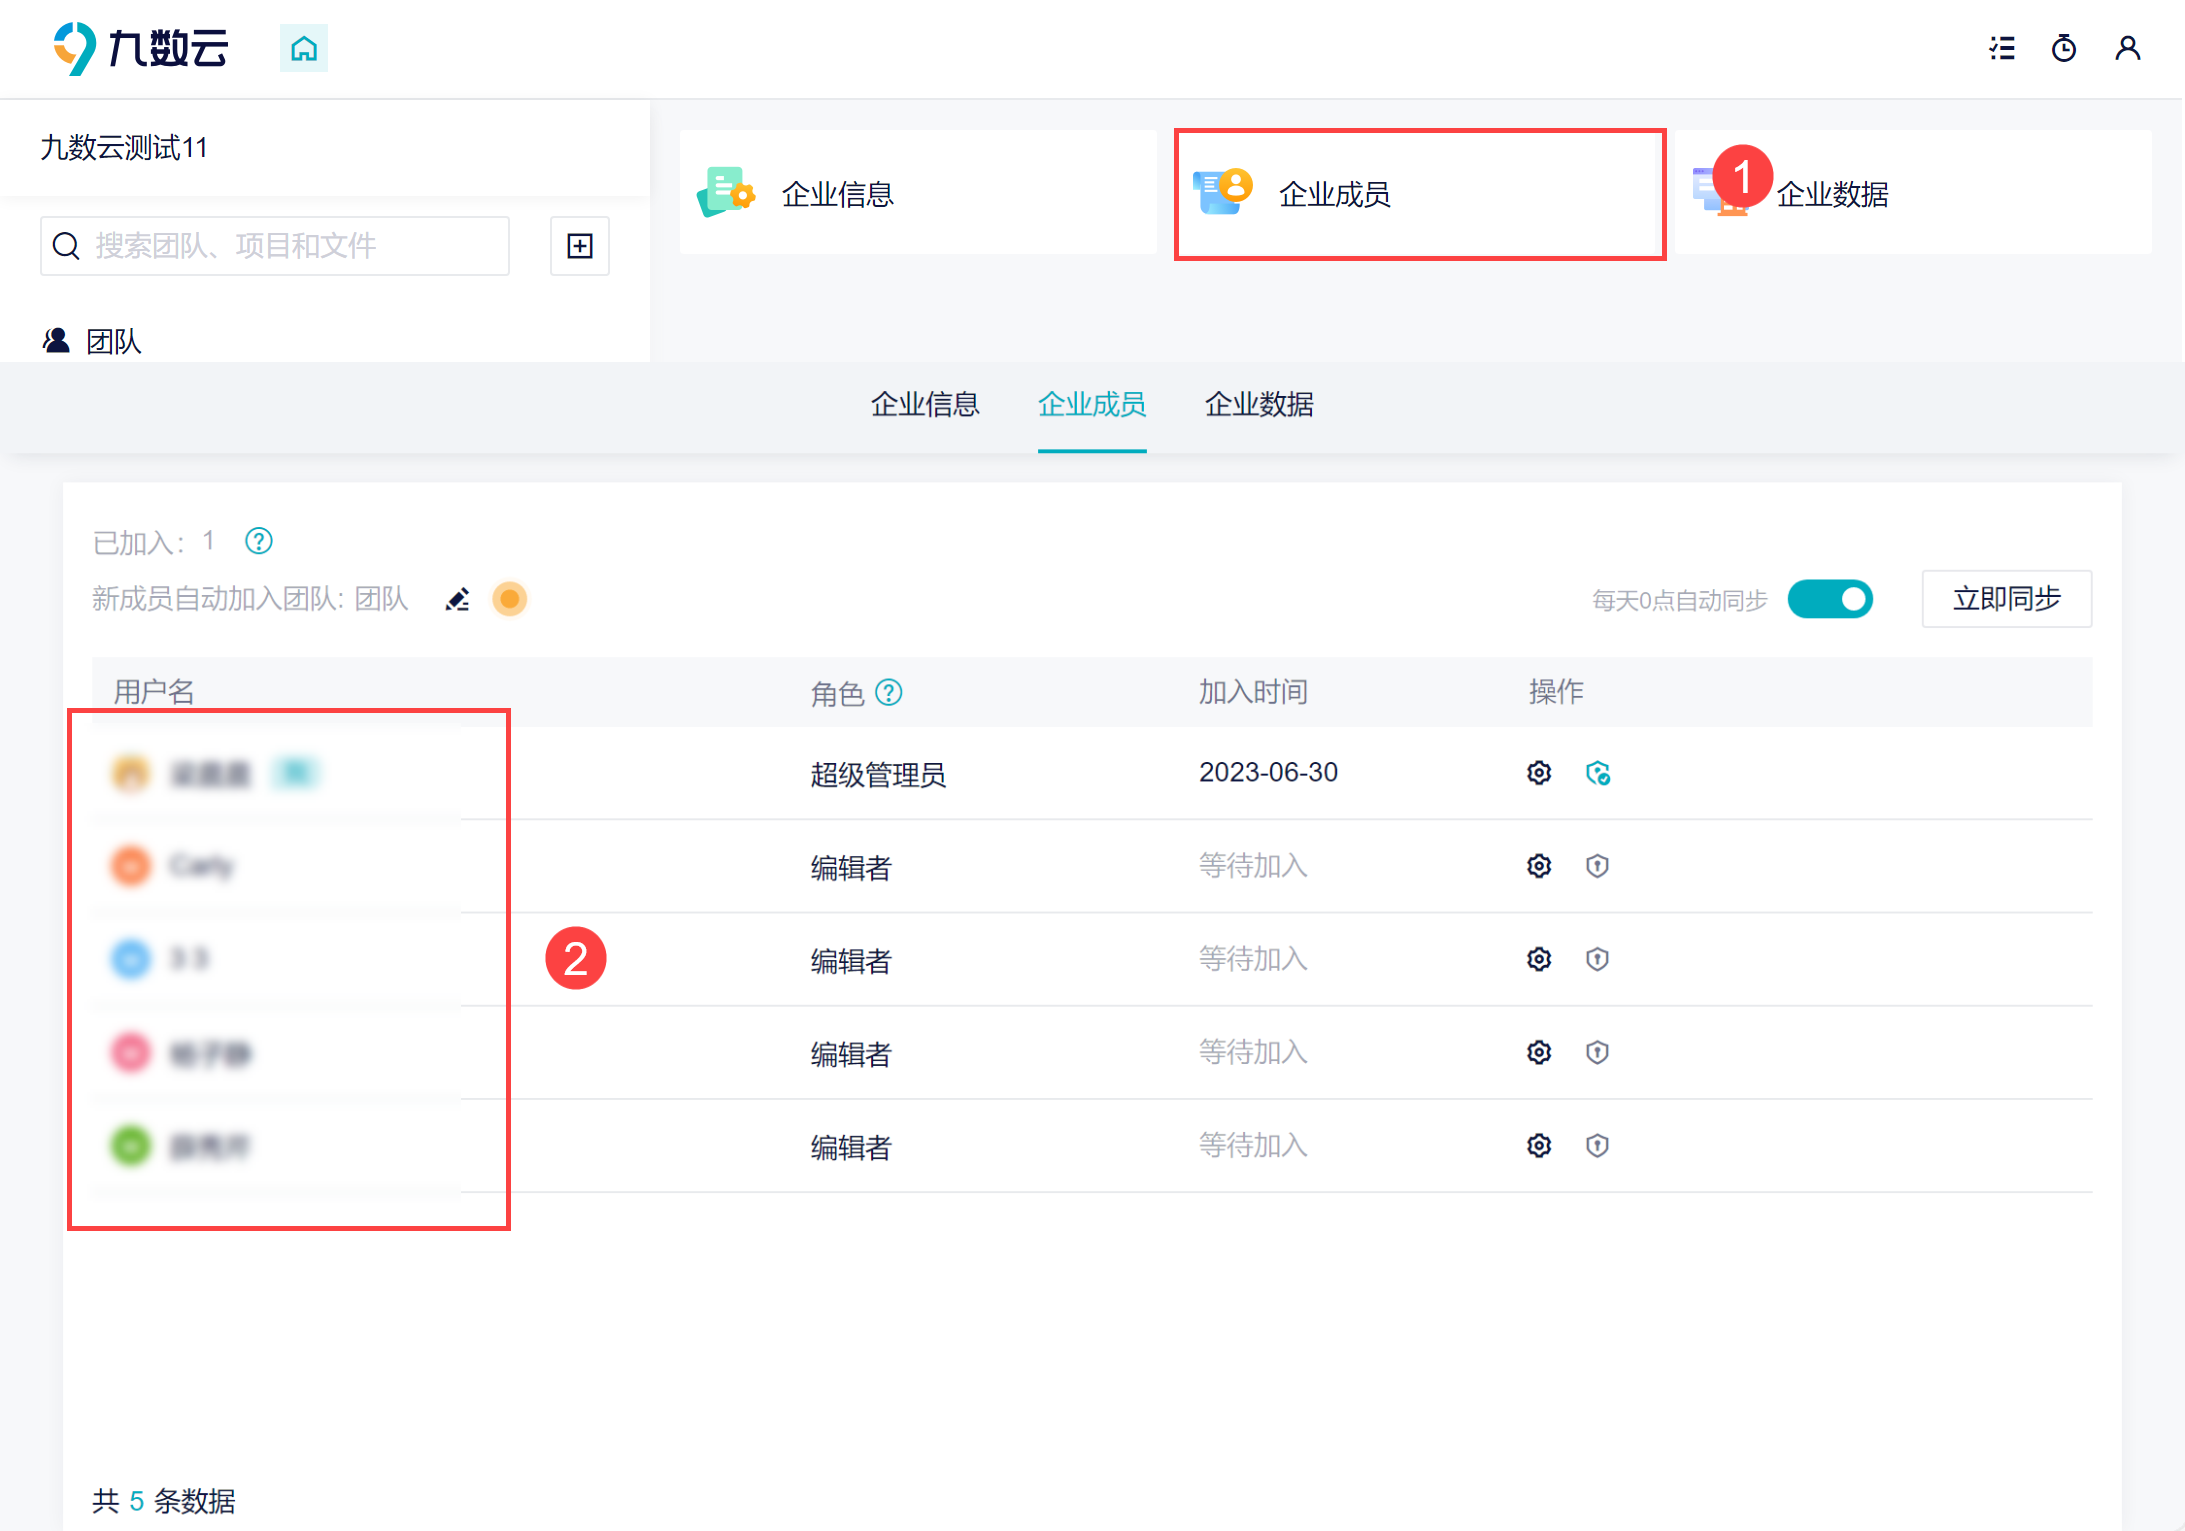Switch to the 企业信息 tab
Viewport: 2185px width, 1531px height.
pyautogui.click(x=924, y=404)
